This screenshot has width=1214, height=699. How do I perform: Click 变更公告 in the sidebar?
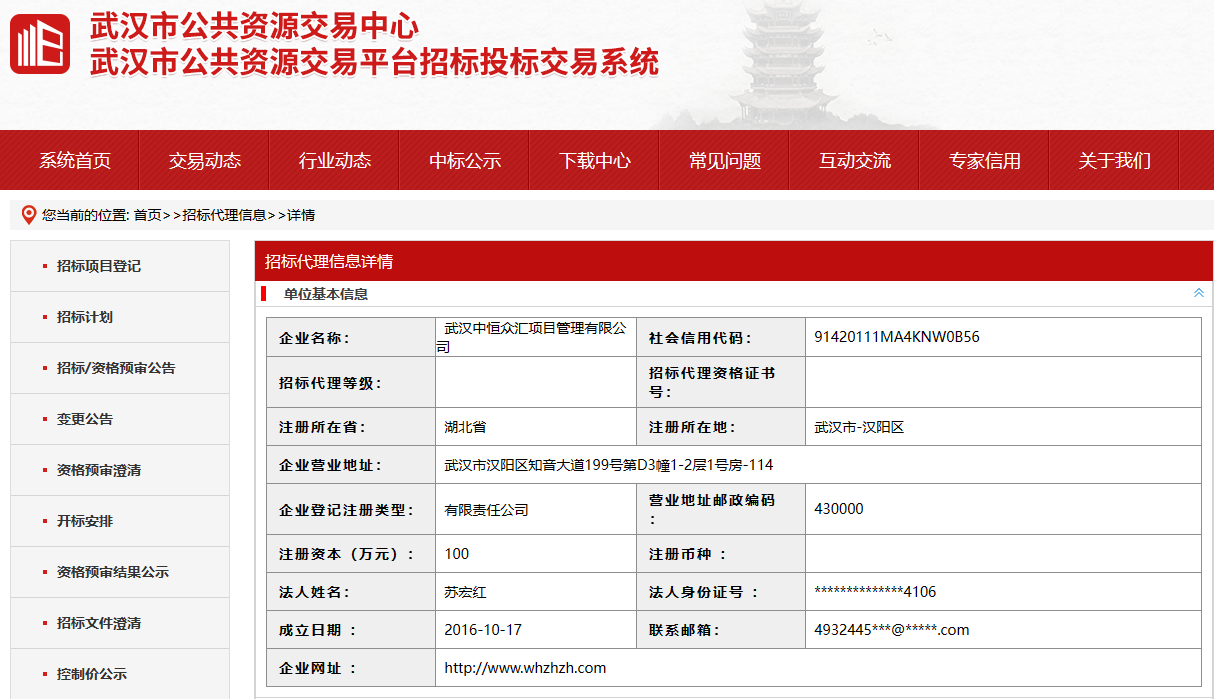pyautogui.click(x=84, y=419)
